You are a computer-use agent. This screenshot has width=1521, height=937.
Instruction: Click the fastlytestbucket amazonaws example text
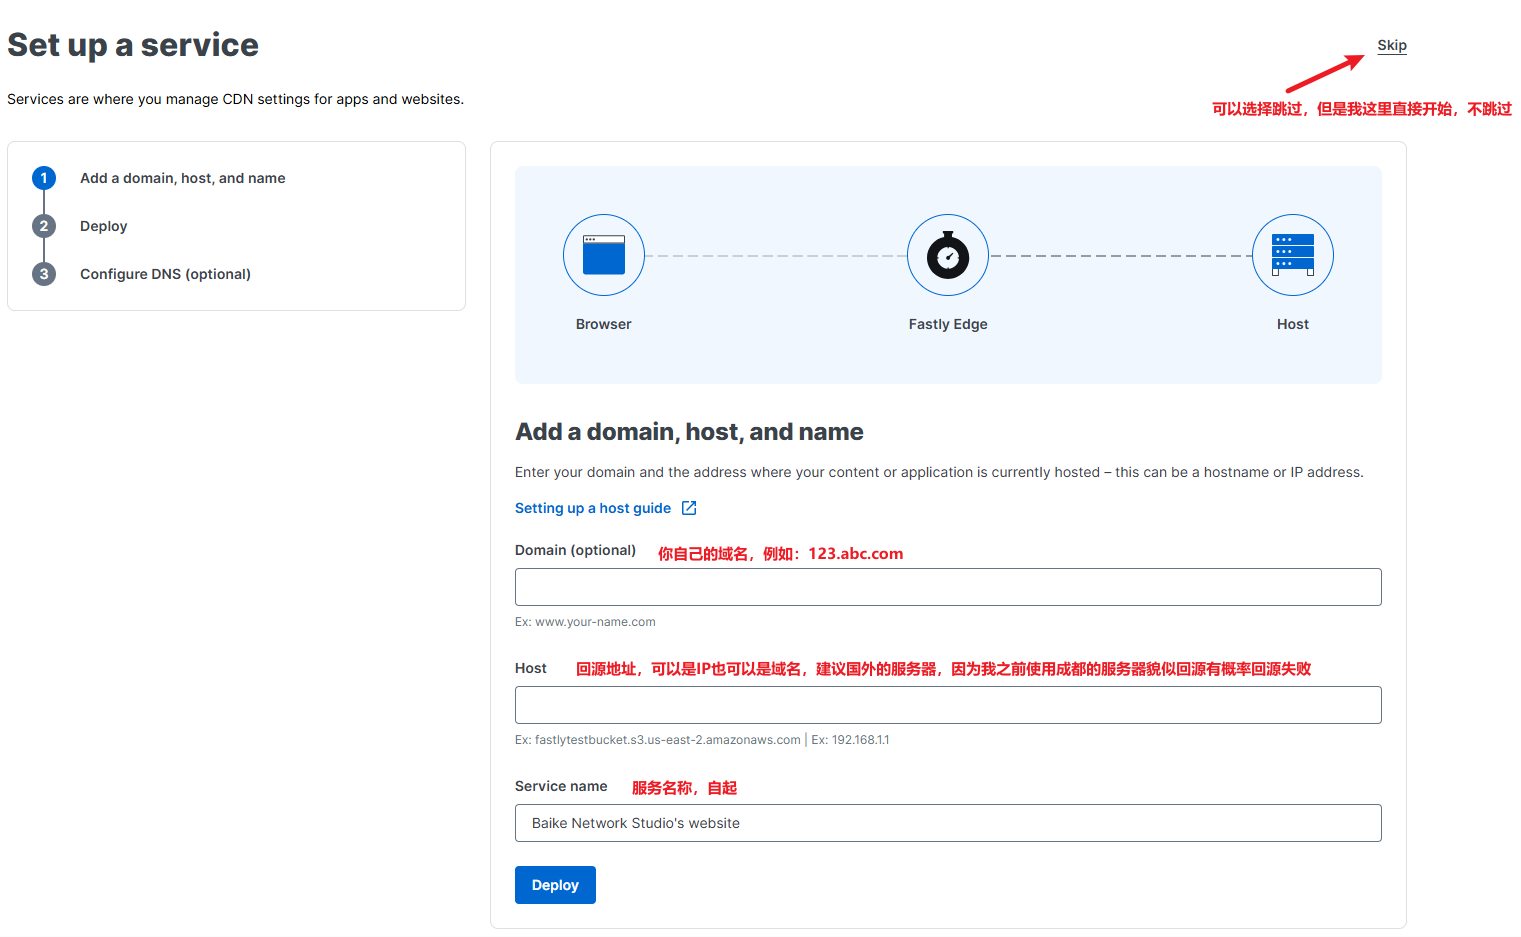[658, 740]
